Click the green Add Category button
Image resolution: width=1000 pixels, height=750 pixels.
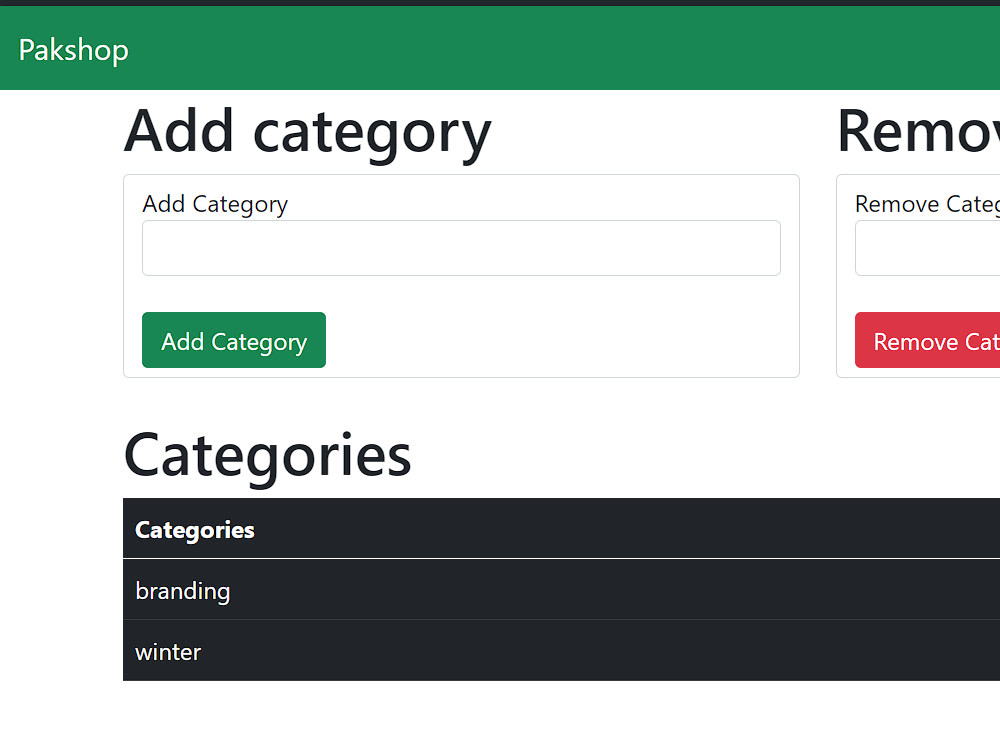click(234, 340)
